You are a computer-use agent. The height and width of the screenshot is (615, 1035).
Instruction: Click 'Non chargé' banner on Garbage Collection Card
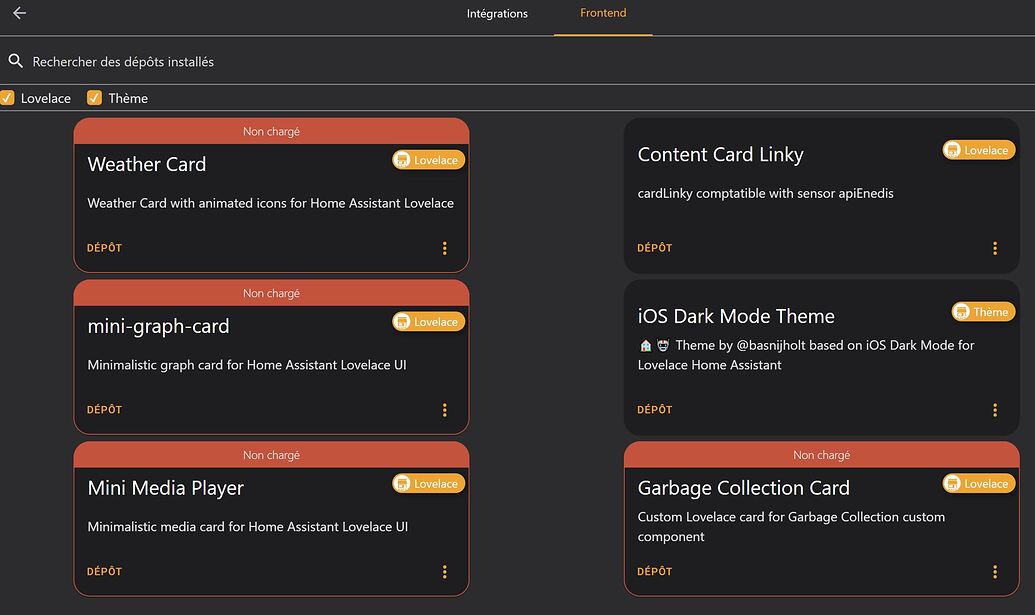[822, 455]
